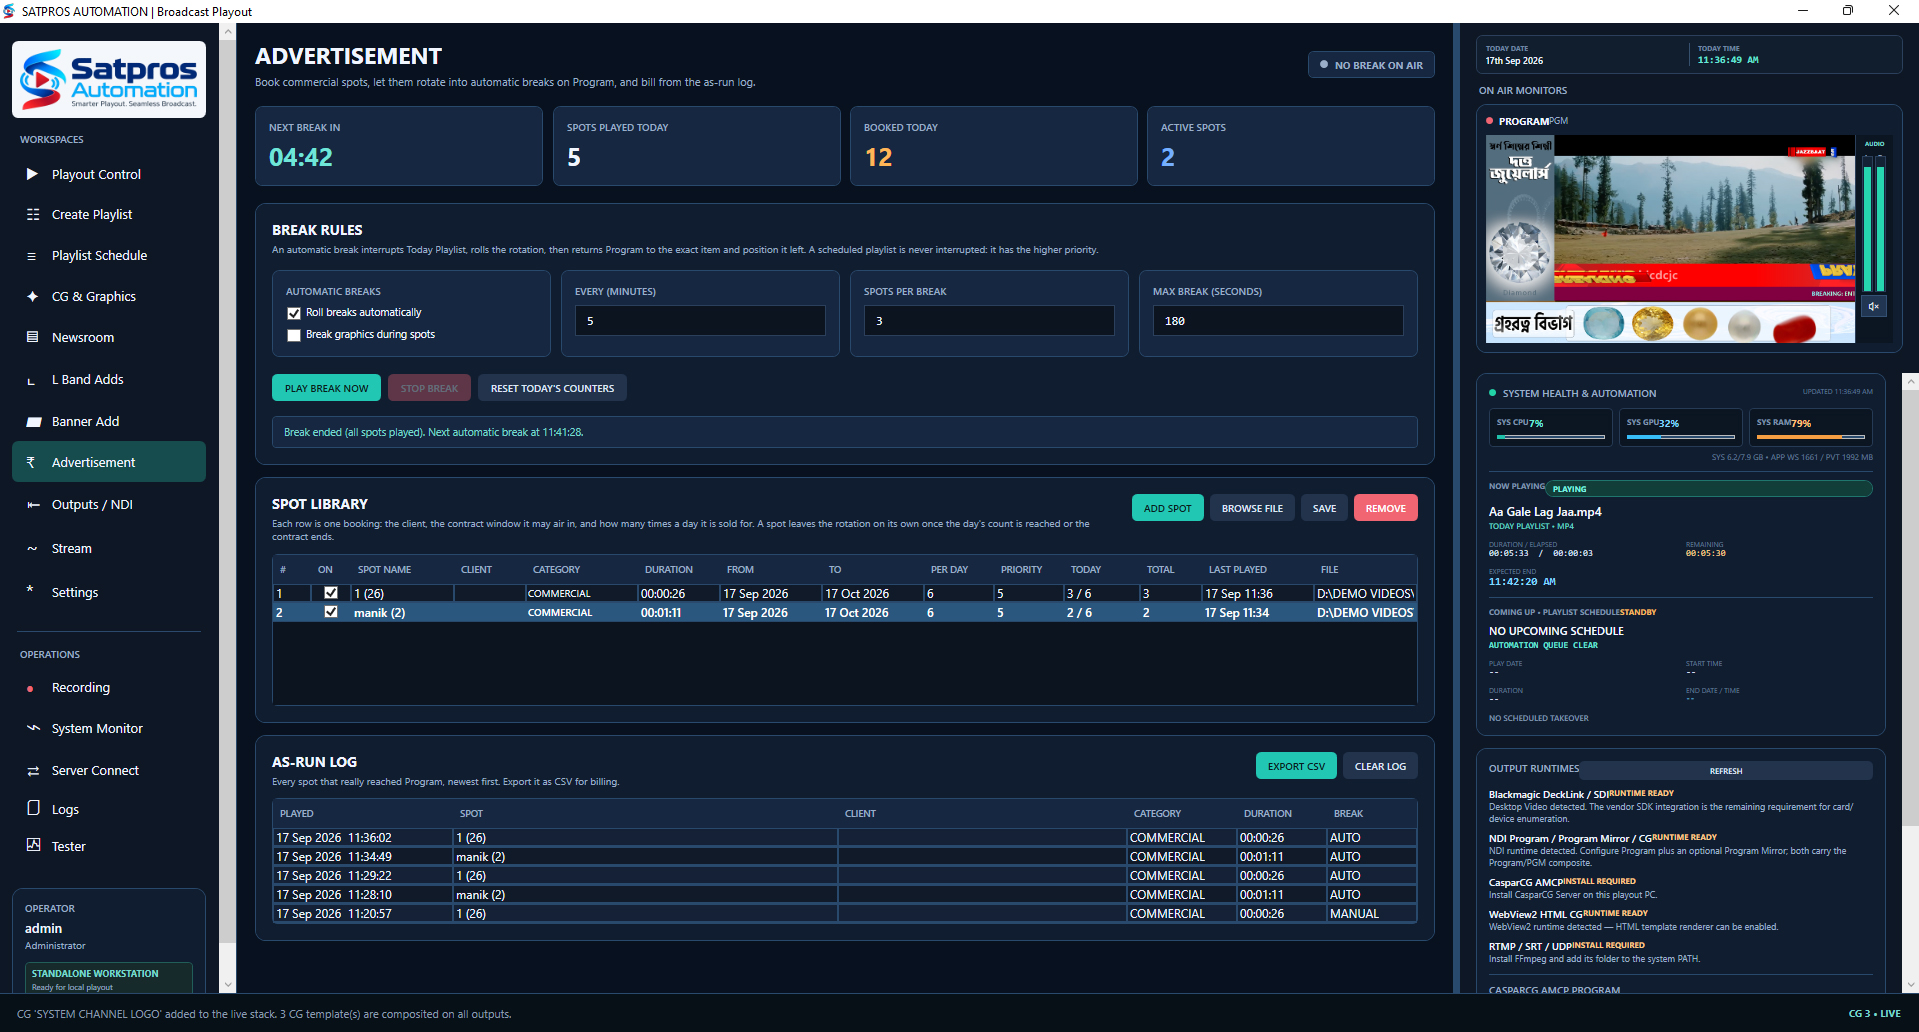The height and width of the screenshot is (1032, 1919).
Task: Click the Advertisement rupee icon
Action: click(30, 462)
